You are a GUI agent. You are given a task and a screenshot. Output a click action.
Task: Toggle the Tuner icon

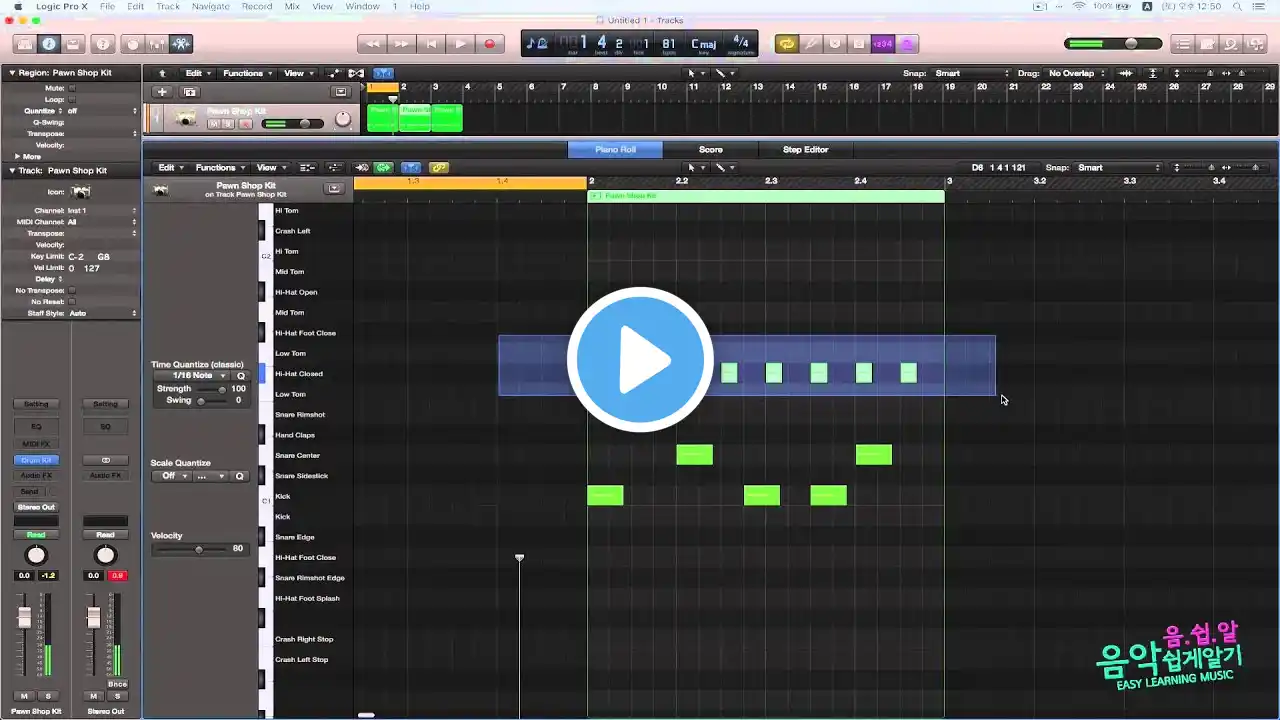click(811, 44)
